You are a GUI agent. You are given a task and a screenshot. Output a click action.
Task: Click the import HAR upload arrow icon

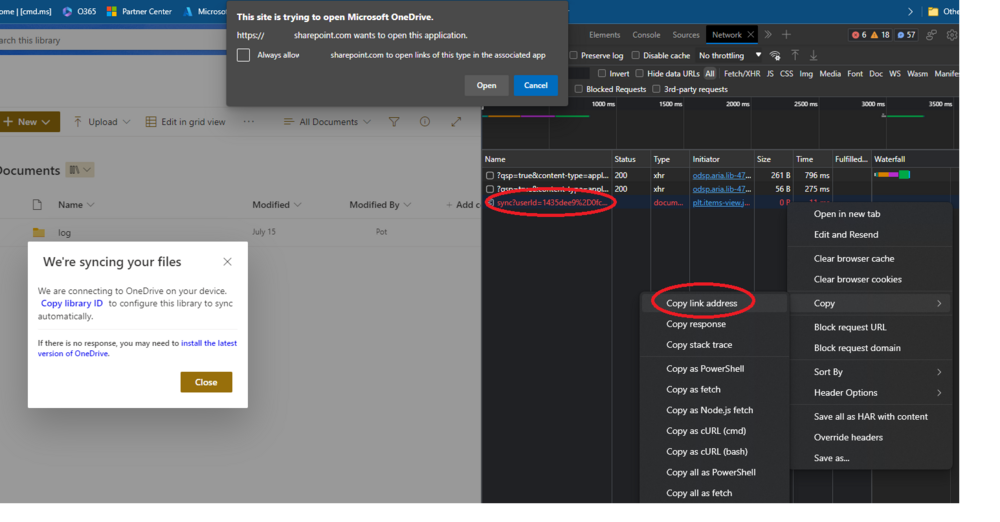click(x=795, y=56)
